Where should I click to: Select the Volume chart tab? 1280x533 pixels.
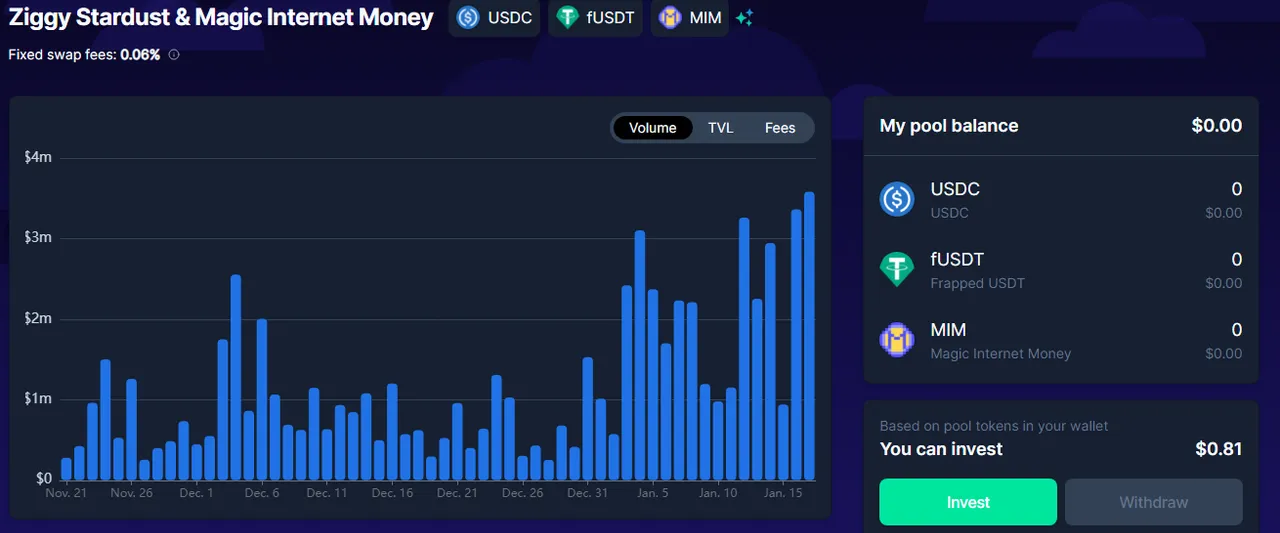tap(653, 128)
